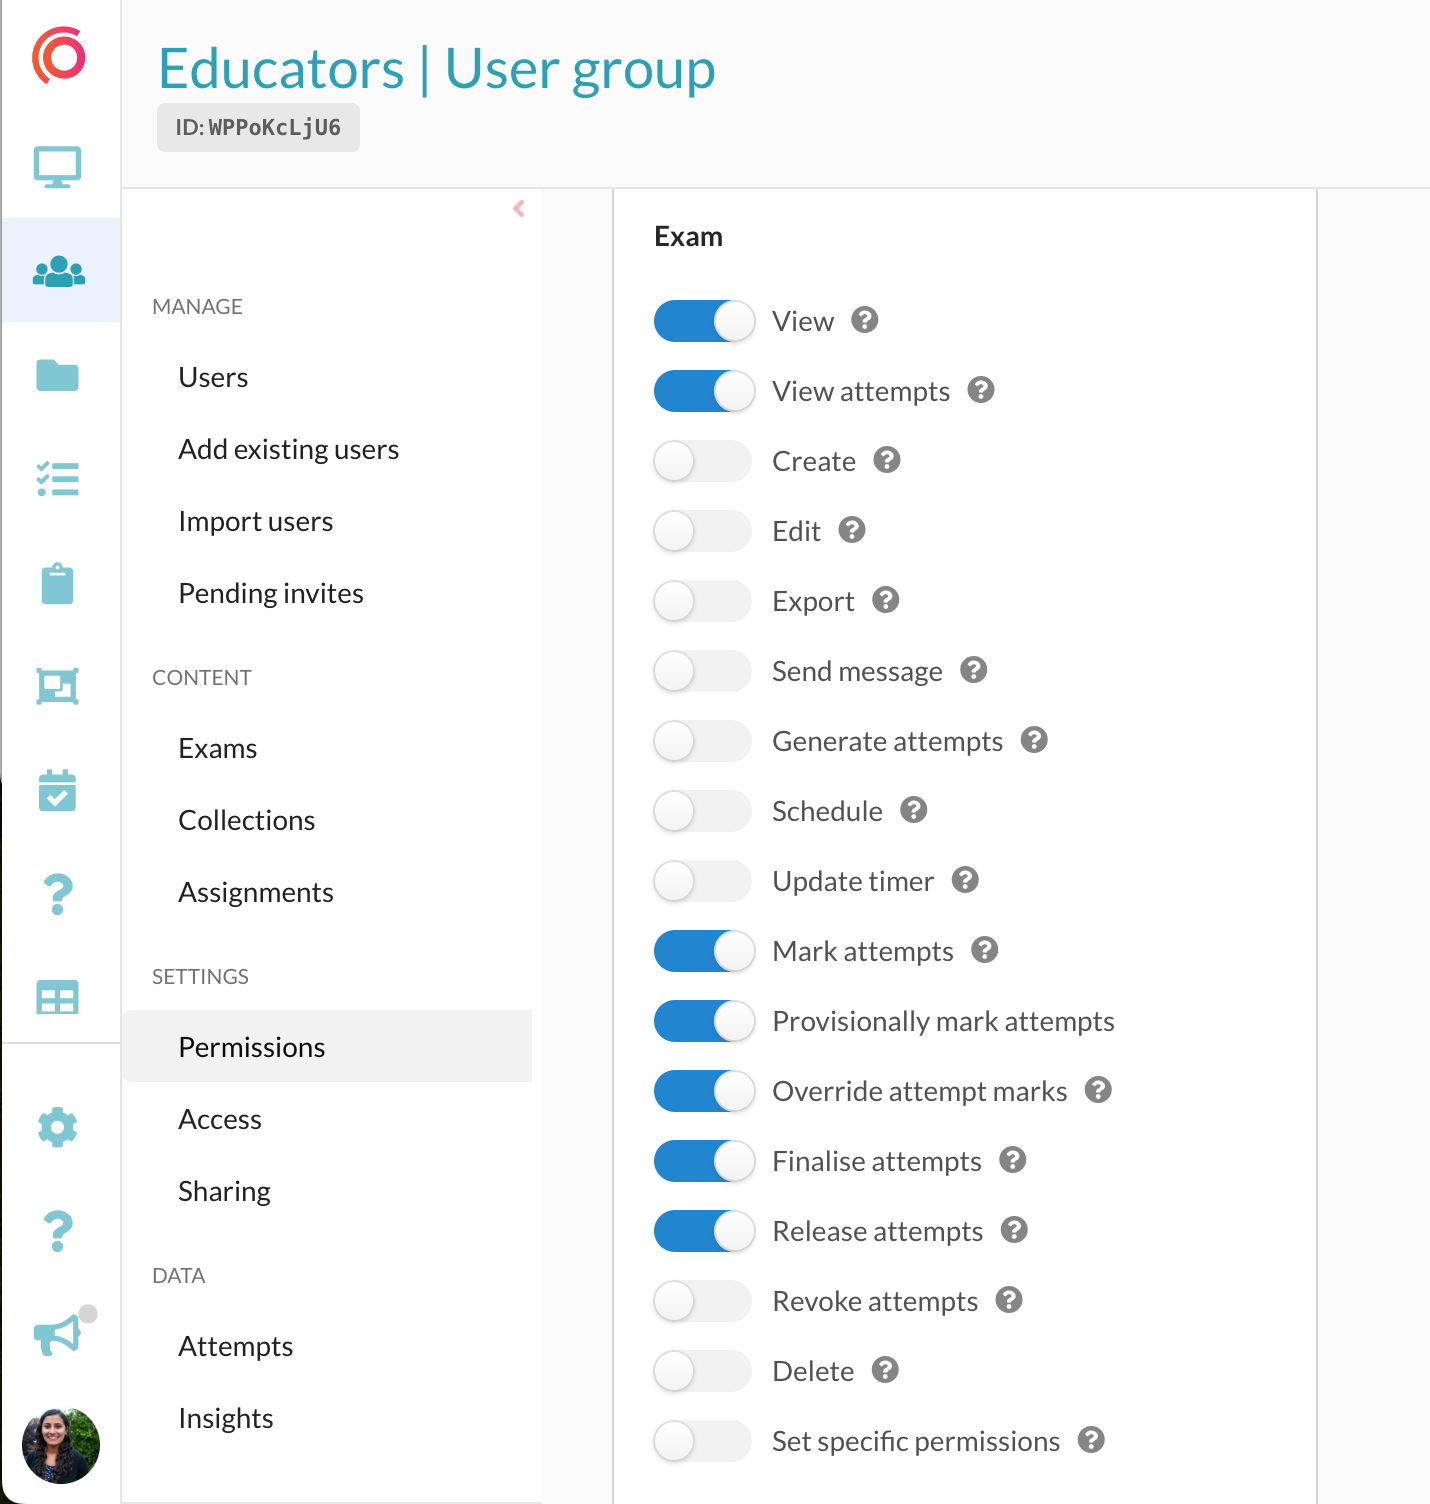Open the settings gear icon in the sidebar
Screen dimensions: 1430x1504
(58, 1127)
